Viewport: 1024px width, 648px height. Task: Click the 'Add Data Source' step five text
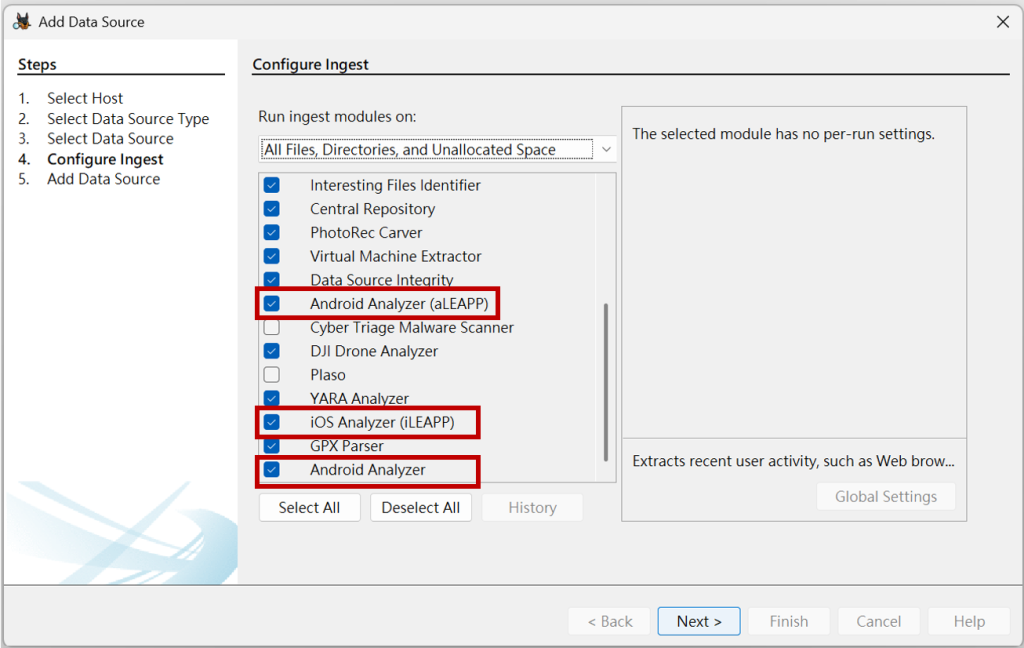(103, 179)
